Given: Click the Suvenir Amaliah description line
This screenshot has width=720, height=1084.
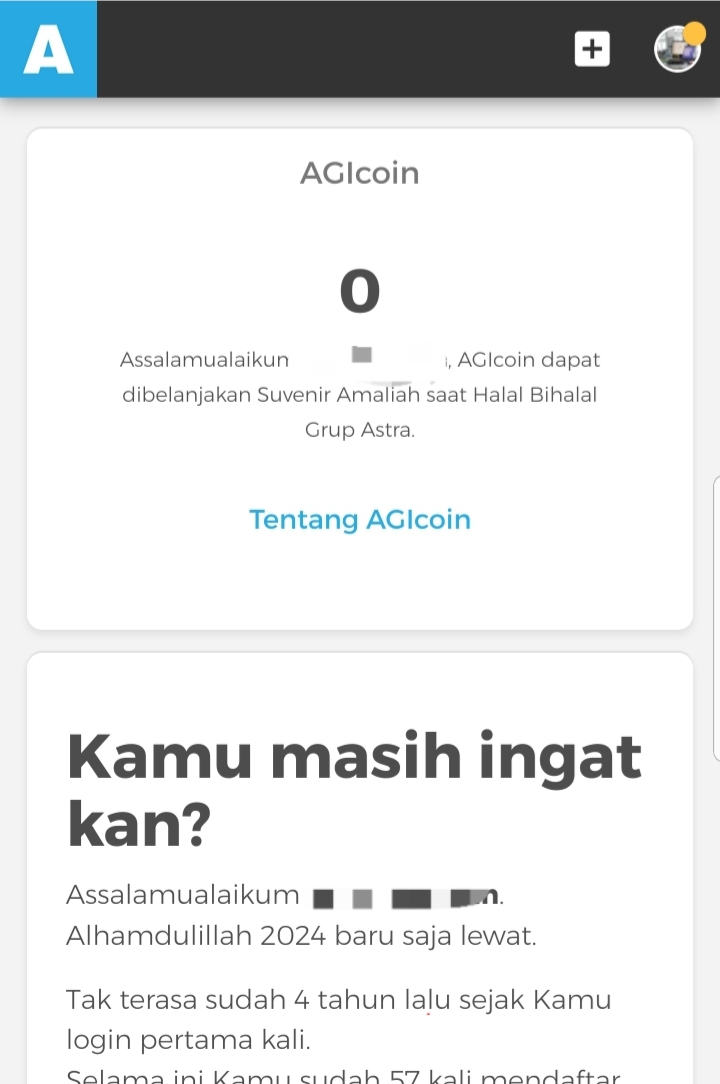Looking at the screenshot, I should [x=360, y=395].
